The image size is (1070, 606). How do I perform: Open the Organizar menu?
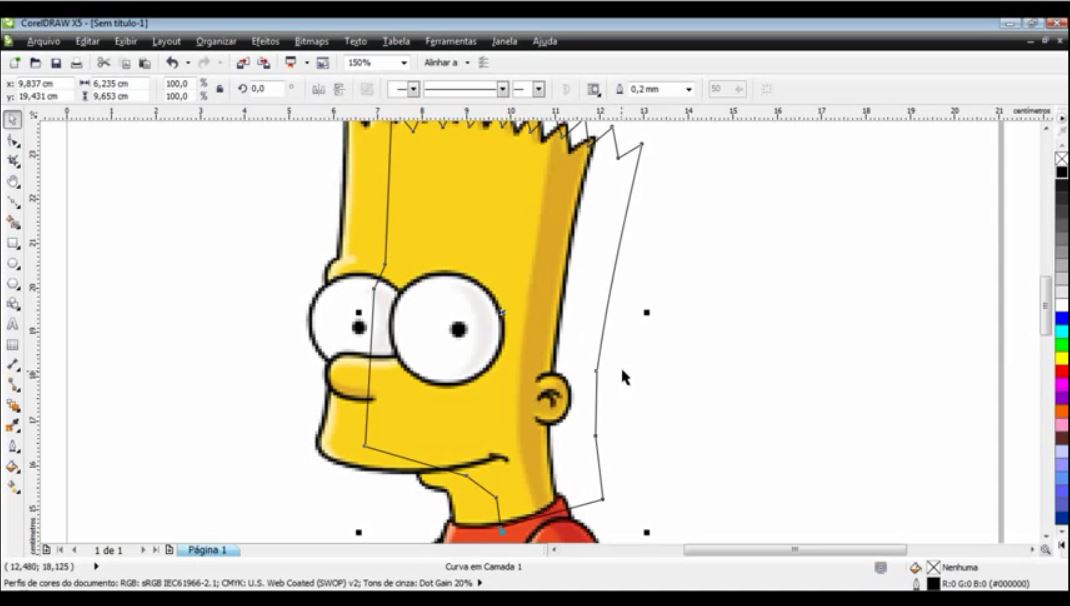click(216, 41)
